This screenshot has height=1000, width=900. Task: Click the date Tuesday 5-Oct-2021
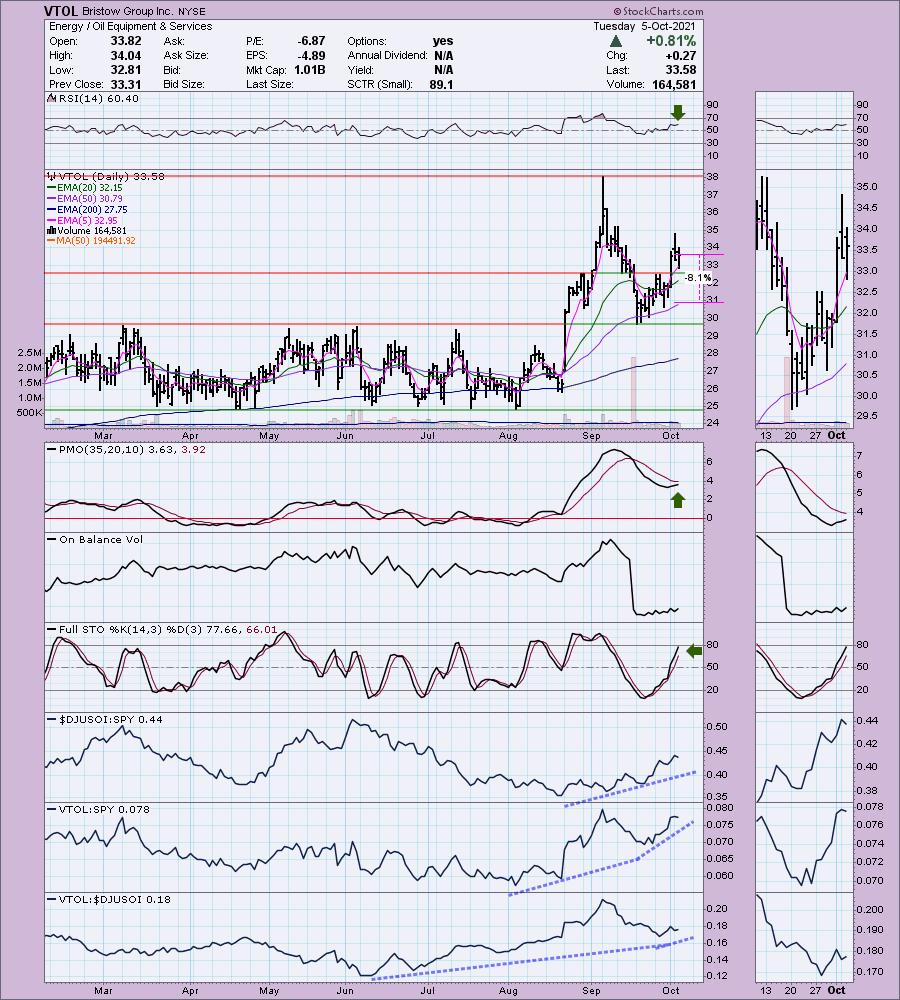pos(644,26)
